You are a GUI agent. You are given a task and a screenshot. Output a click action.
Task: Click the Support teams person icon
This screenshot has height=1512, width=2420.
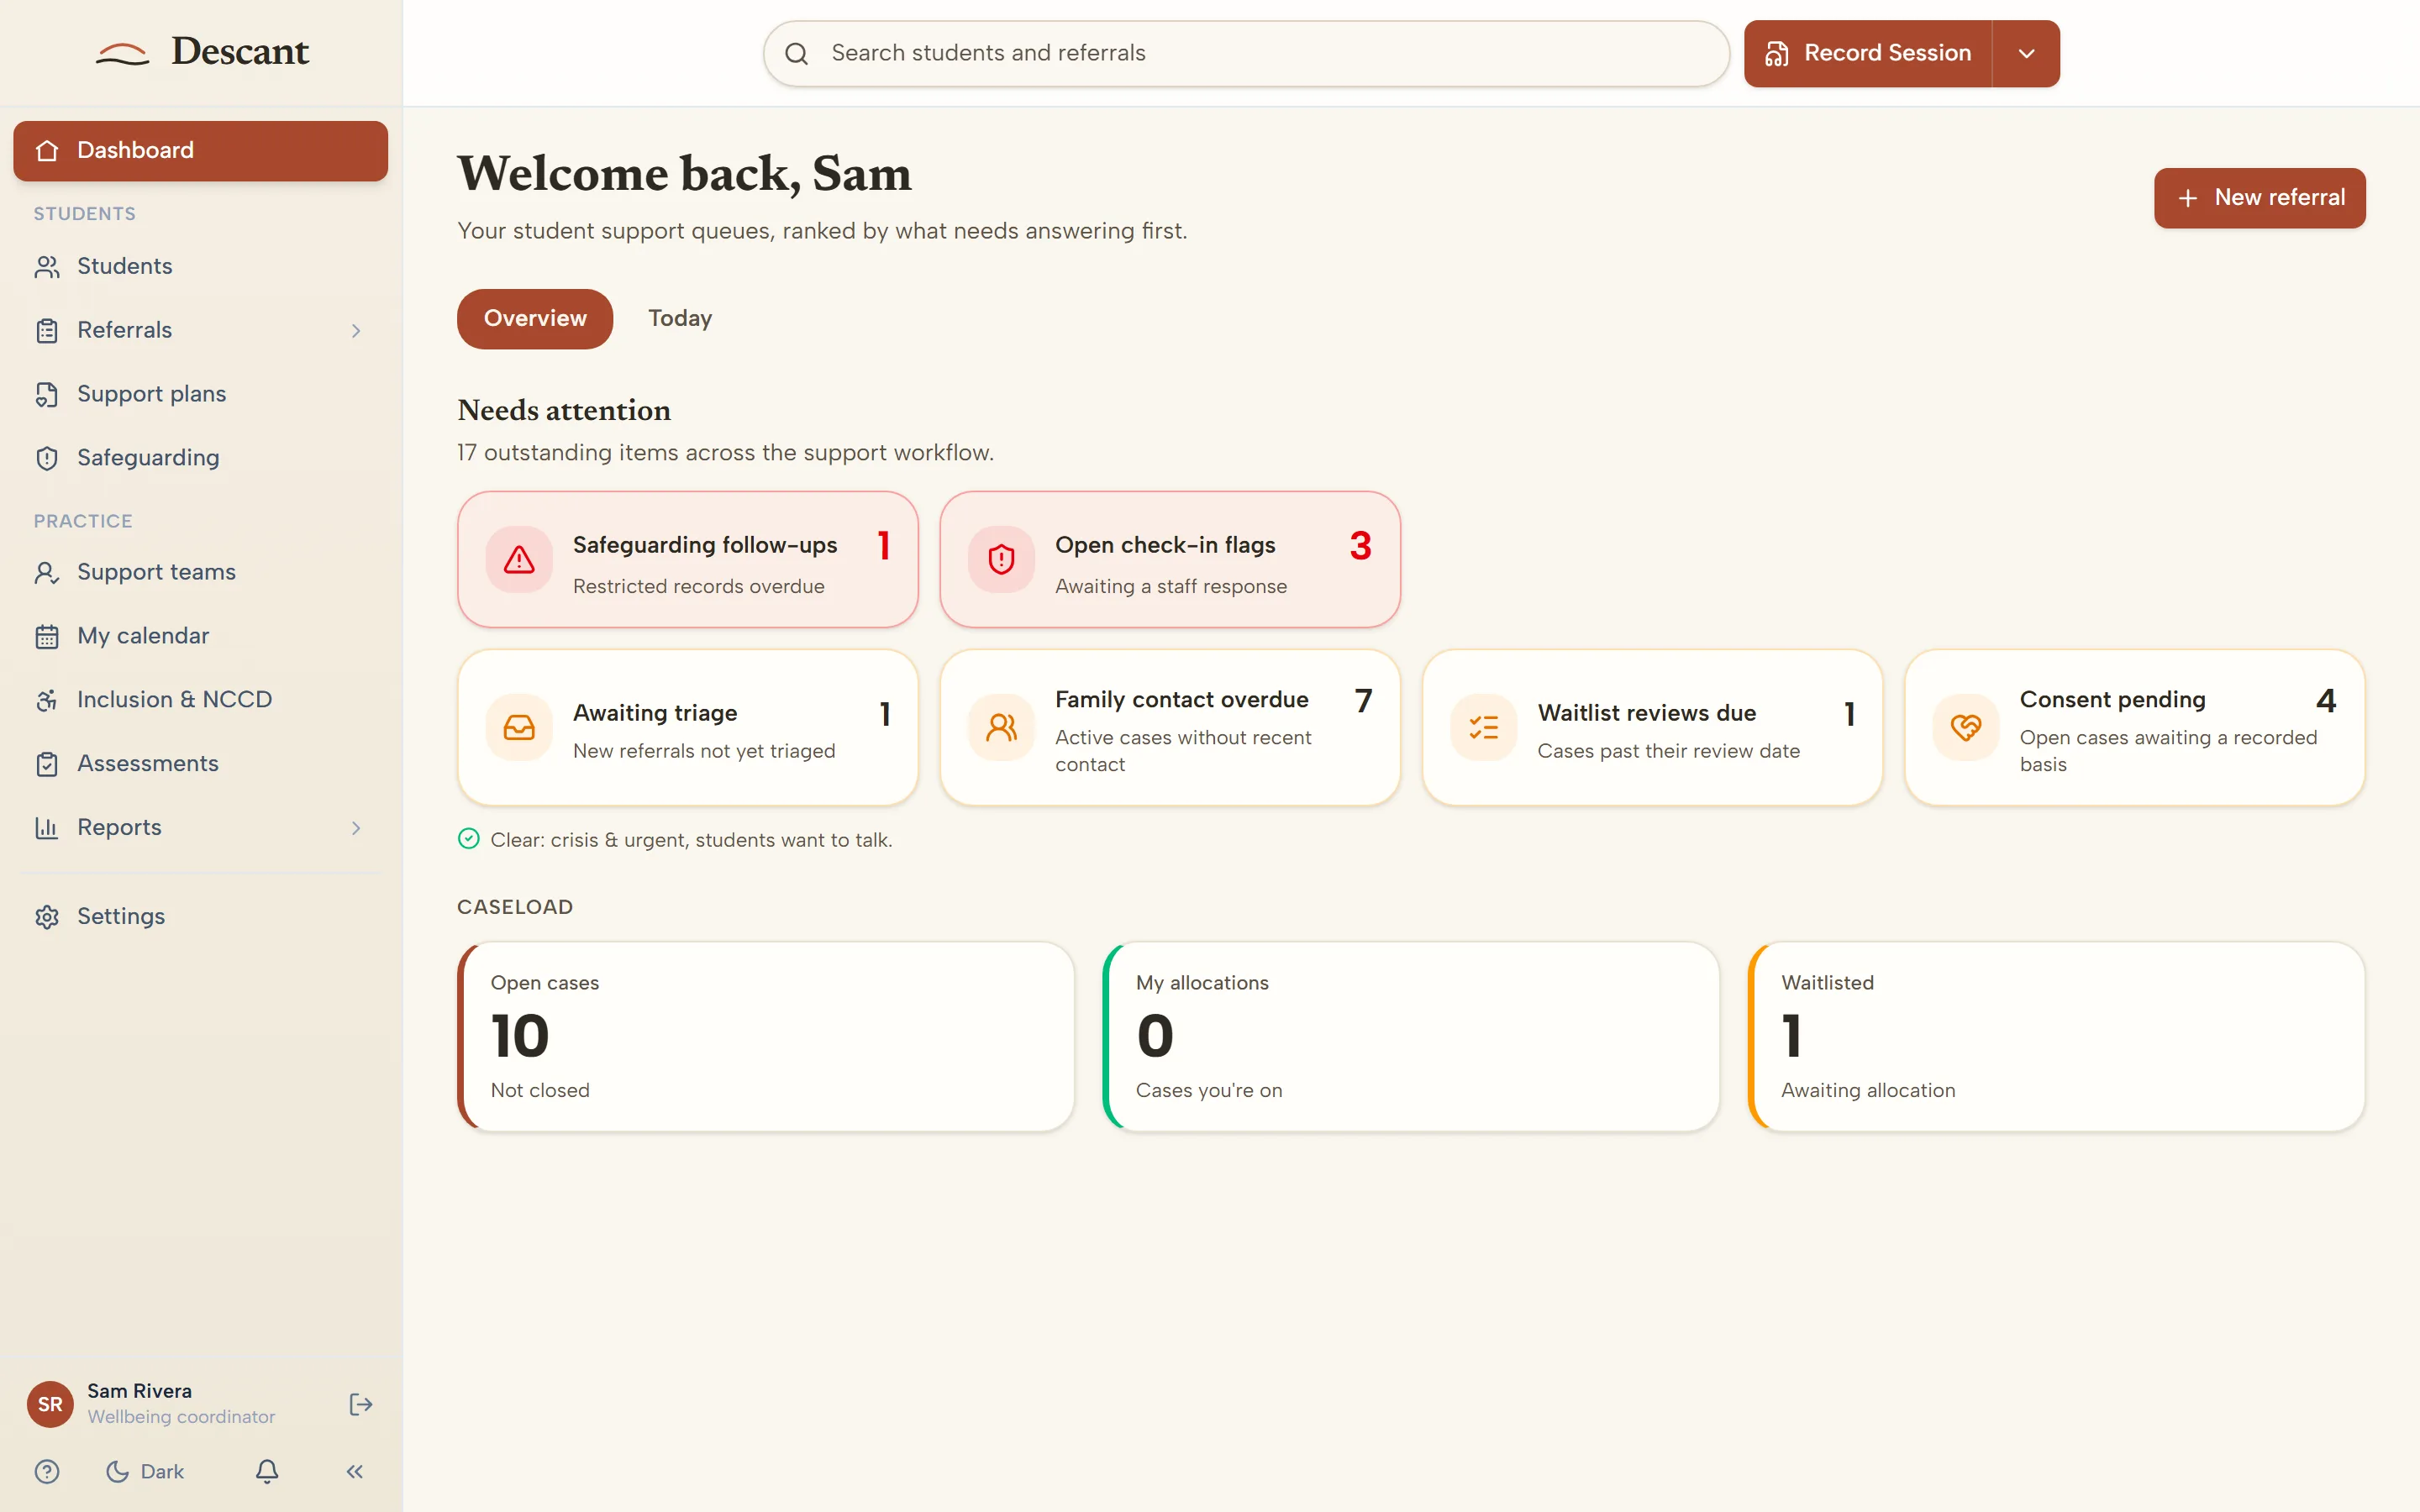[x=47, y=572]
